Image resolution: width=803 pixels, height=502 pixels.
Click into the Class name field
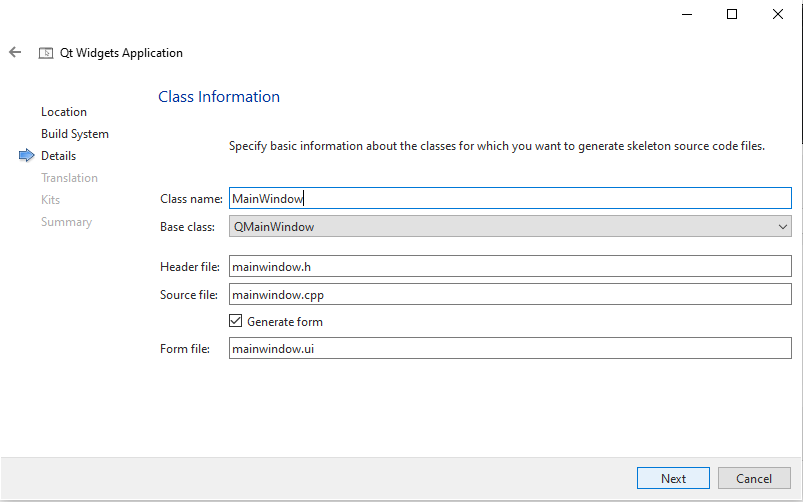(510, 199)
